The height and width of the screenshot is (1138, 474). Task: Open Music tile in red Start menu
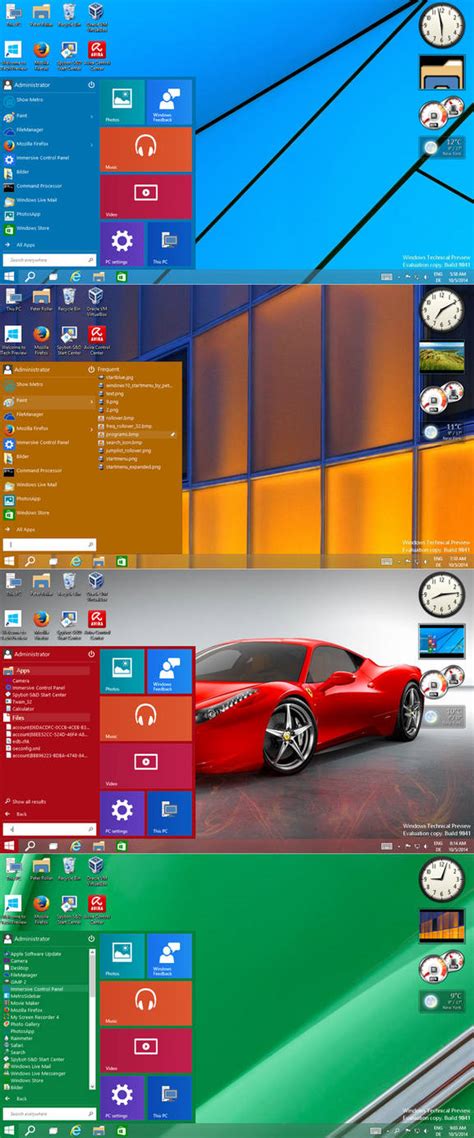point(146,719)
